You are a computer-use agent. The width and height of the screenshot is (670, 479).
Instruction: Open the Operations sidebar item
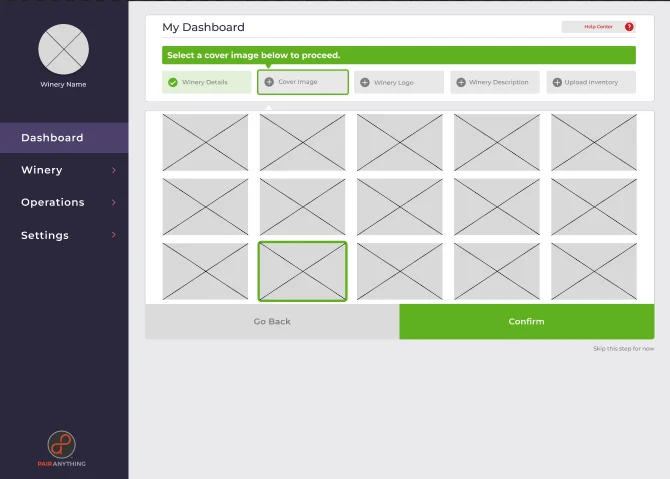click(64, 202)
